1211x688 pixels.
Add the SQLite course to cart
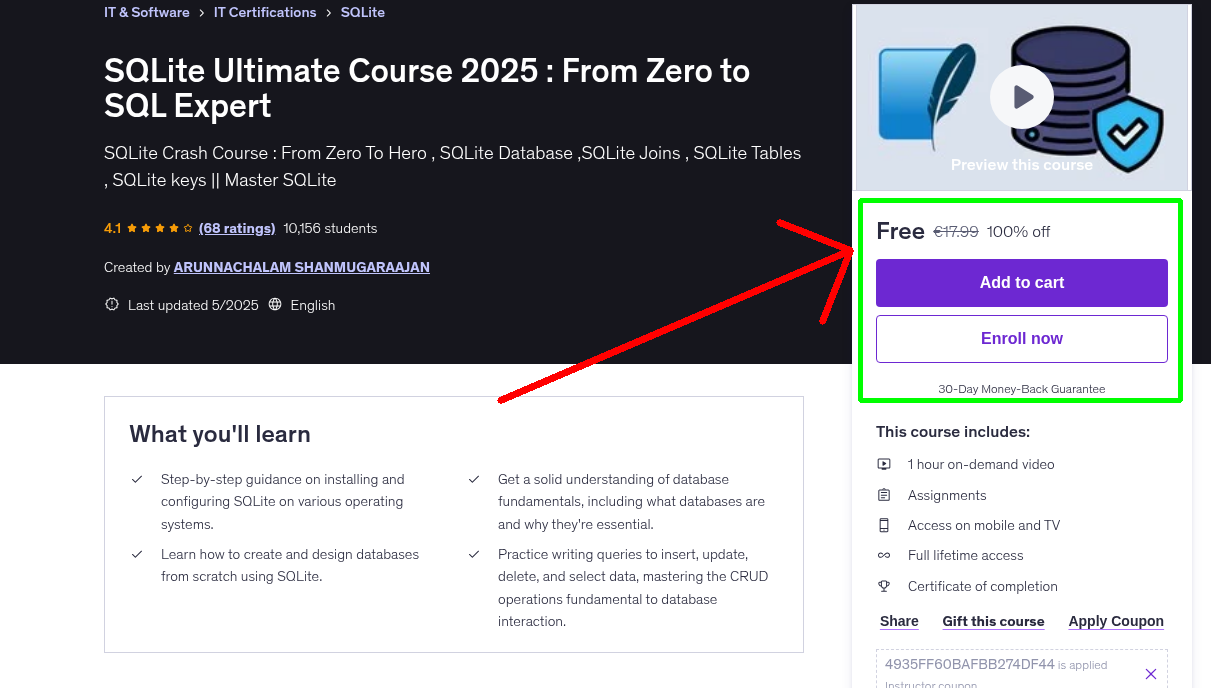point(1021,283)
